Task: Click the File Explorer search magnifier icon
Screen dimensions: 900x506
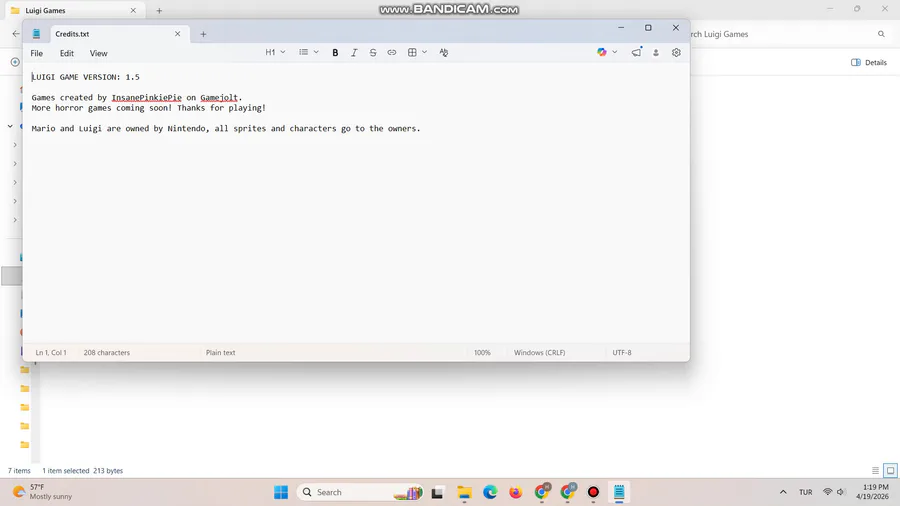Action: point(881,34)
